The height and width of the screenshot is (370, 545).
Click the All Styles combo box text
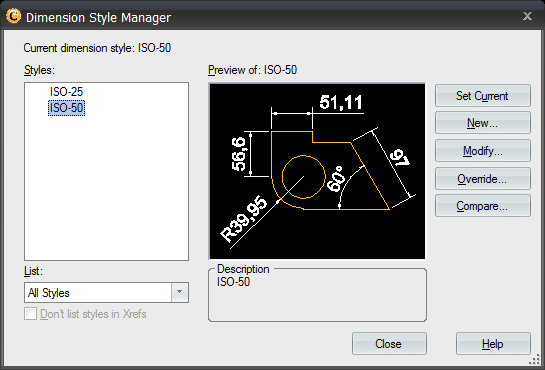pyautogui.click(x=49, y=293)
